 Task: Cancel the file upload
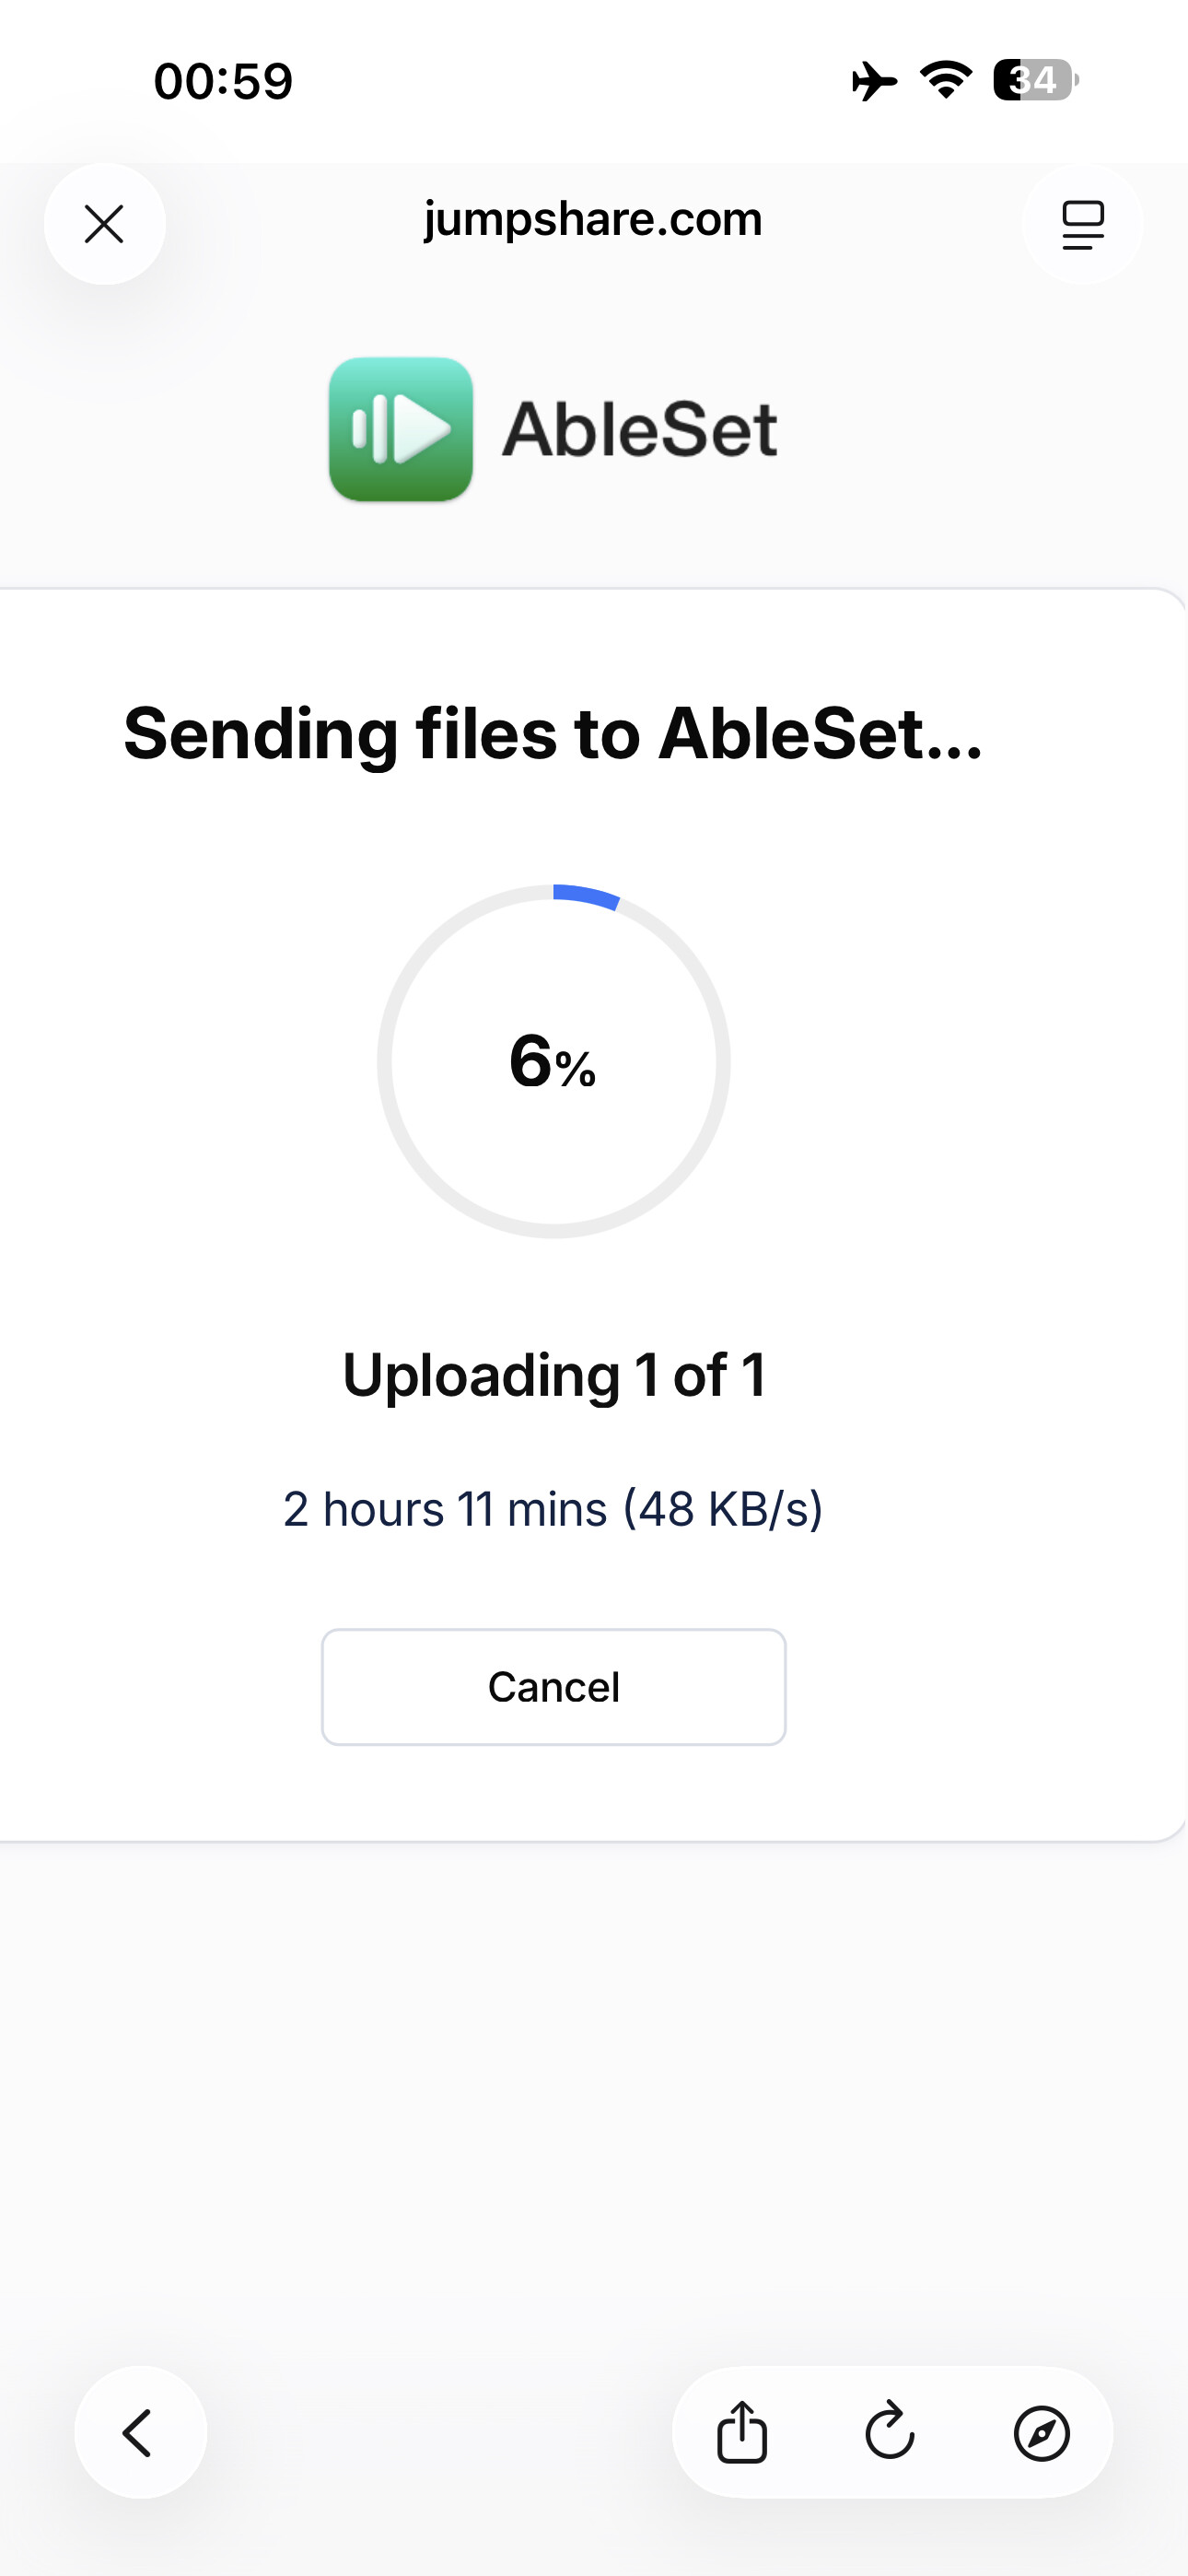[x=553, y=1687]
